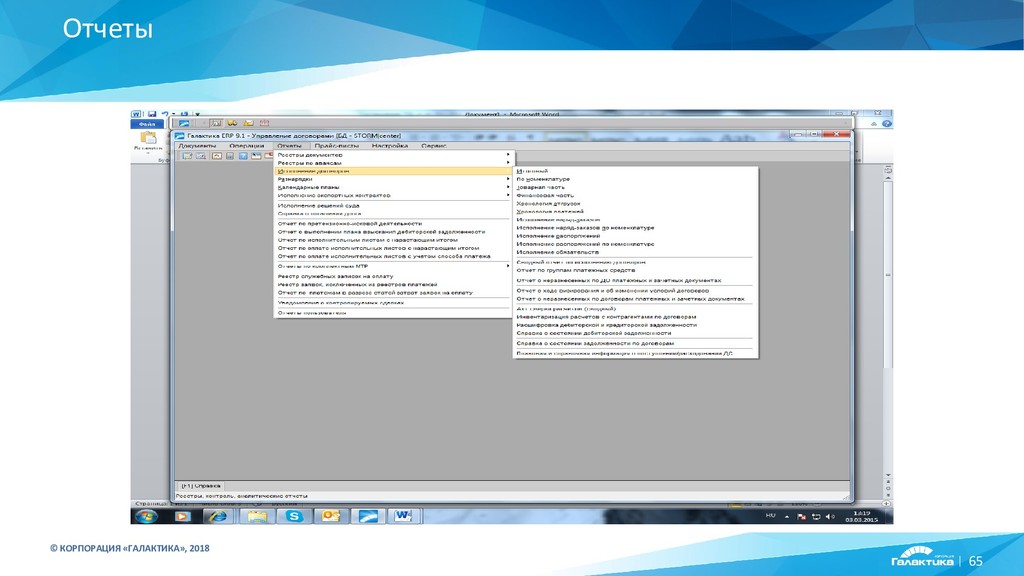Viewport: 1024px width, 576px height.
Task: Expand the Разнарядки submenu
Action: [393, 179]
